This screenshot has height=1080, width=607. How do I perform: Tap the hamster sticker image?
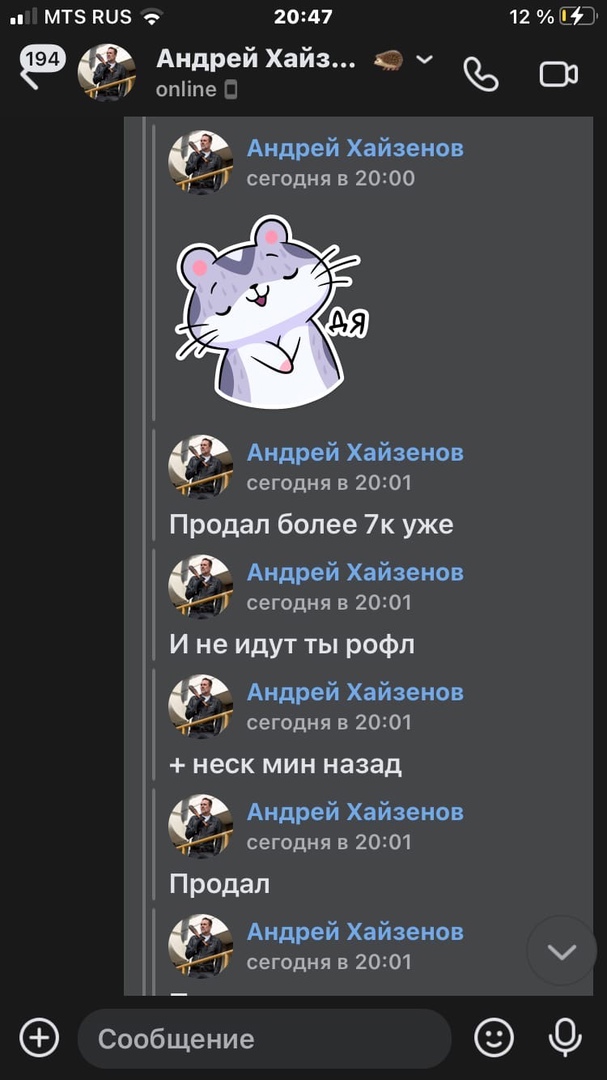coord(271,311)
